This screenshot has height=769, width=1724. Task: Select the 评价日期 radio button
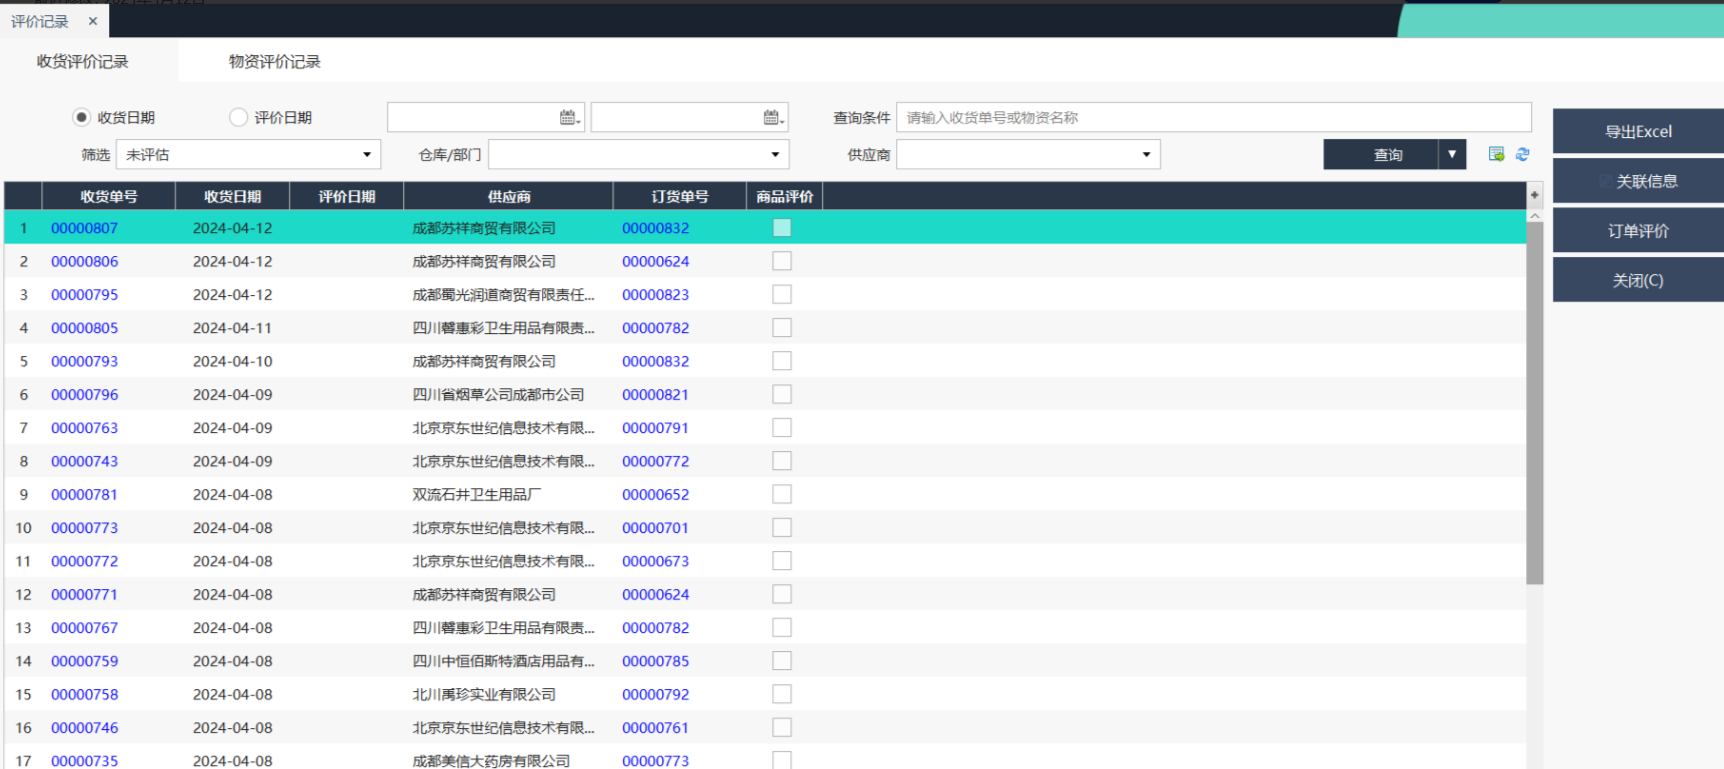pyautogui.click(x=238, y=118)
